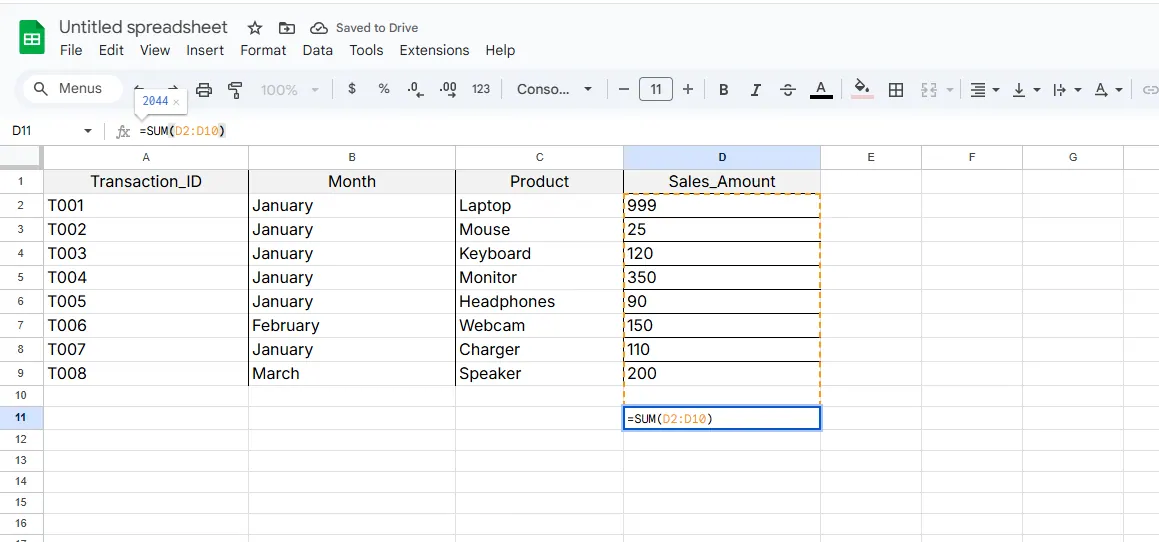Toggle italic formatting

[x=755, y=90]
